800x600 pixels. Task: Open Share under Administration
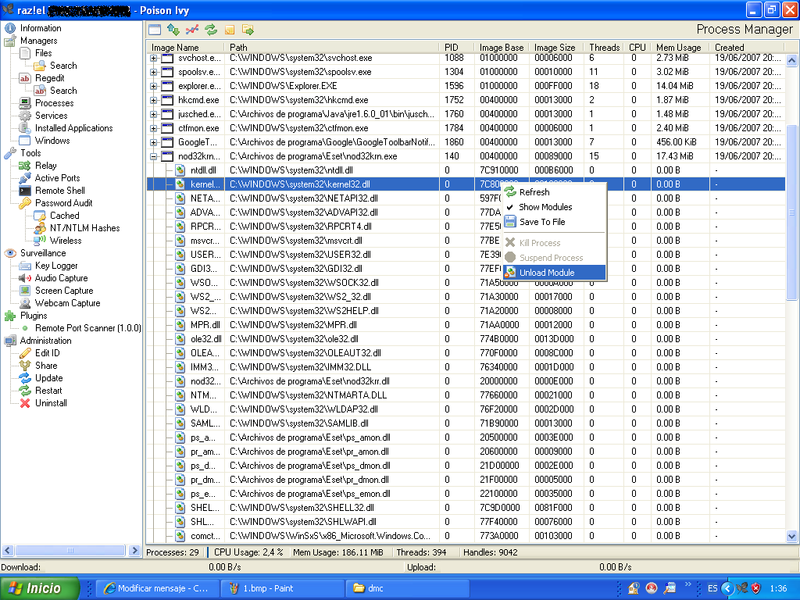coord(46,366)
